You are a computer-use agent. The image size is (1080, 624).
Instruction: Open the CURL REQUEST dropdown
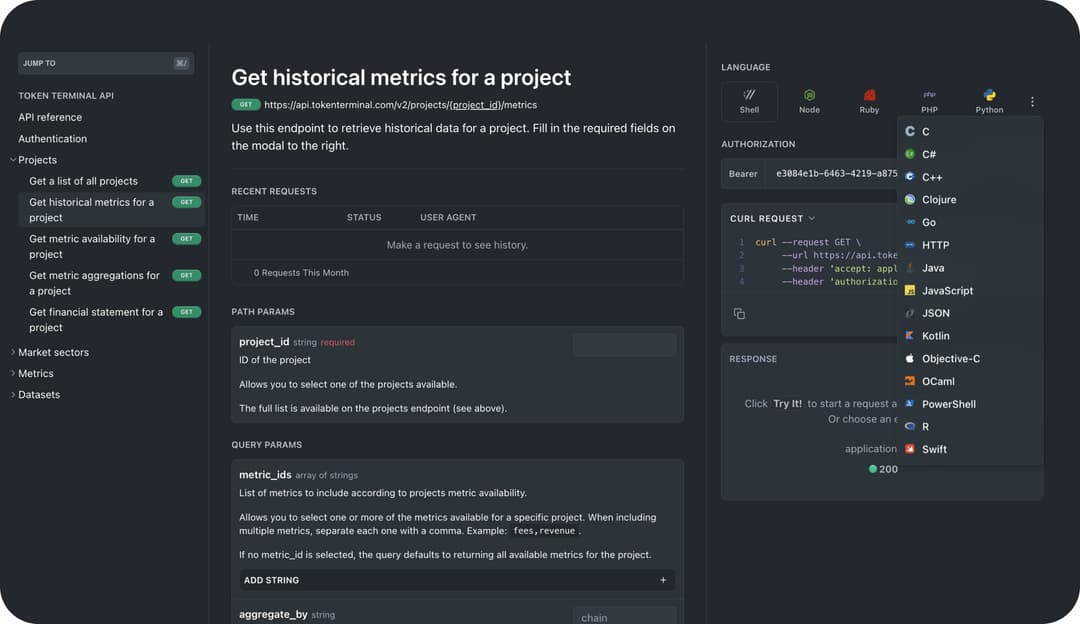(x=773, y=218)
